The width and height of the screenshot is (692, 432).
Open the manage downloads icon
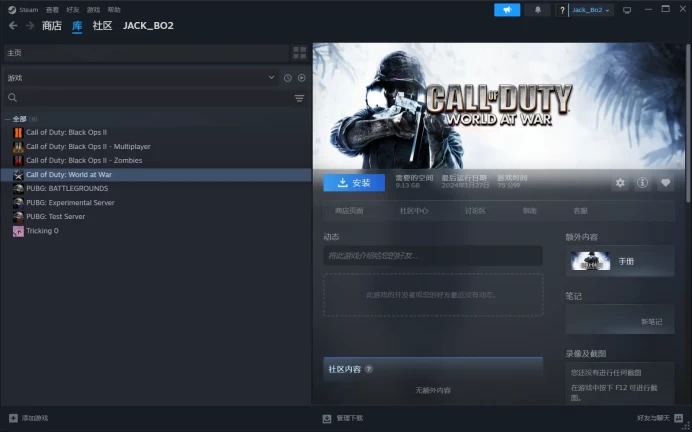(327, 418)
